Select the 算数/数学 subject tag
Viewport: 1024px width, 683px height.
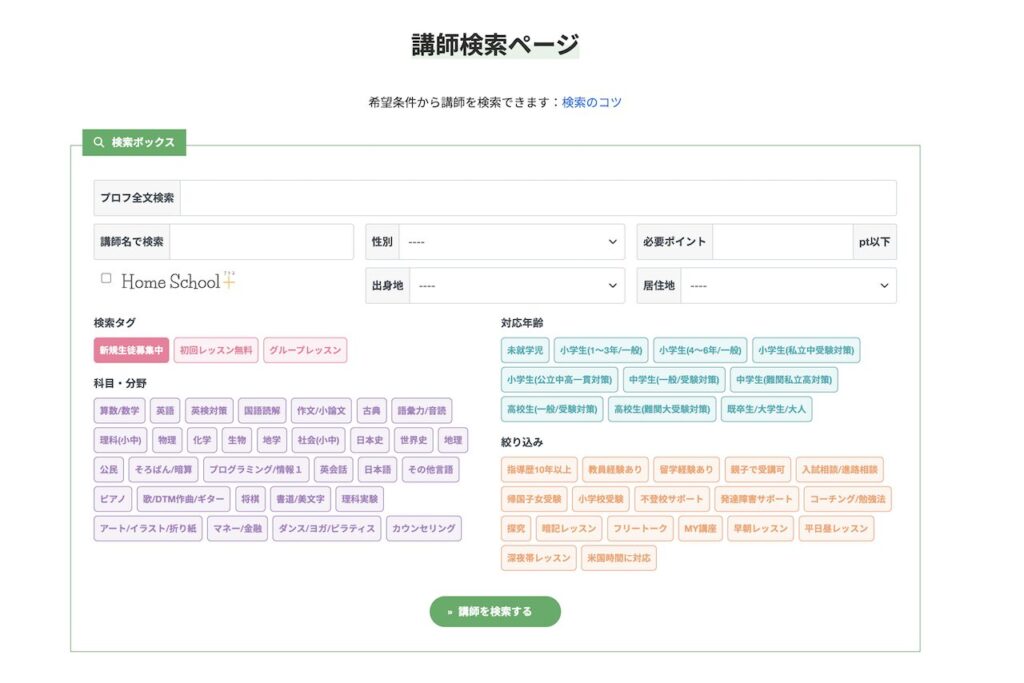120,411
